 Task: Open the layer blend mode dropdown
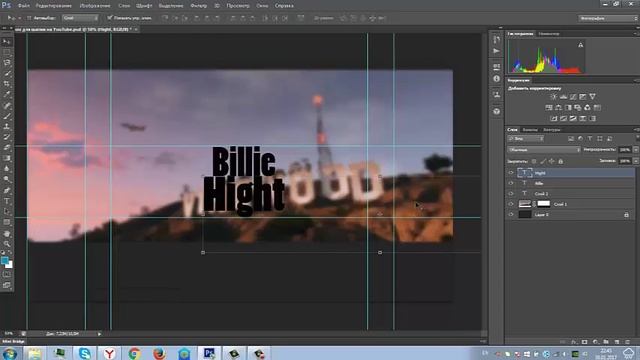[x=544, y=150]
